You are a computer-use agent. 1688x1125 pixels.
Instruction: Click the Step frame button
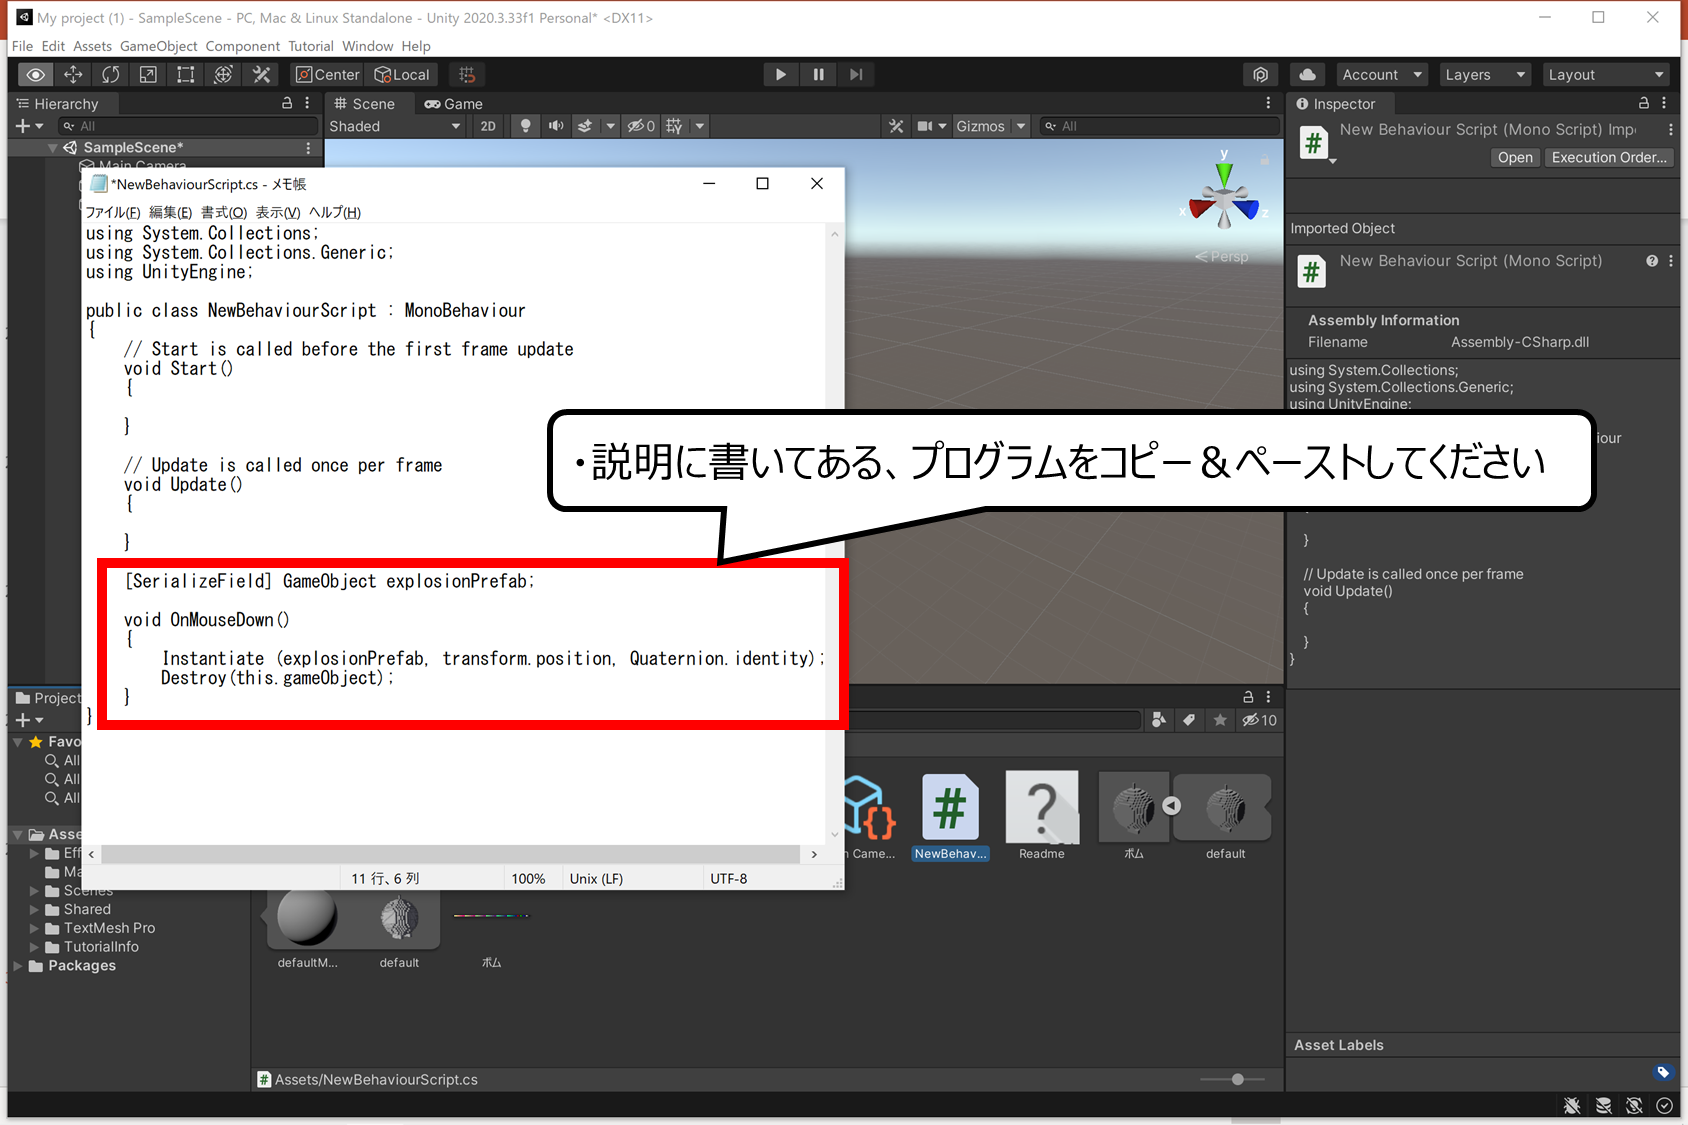pos(856,75)
